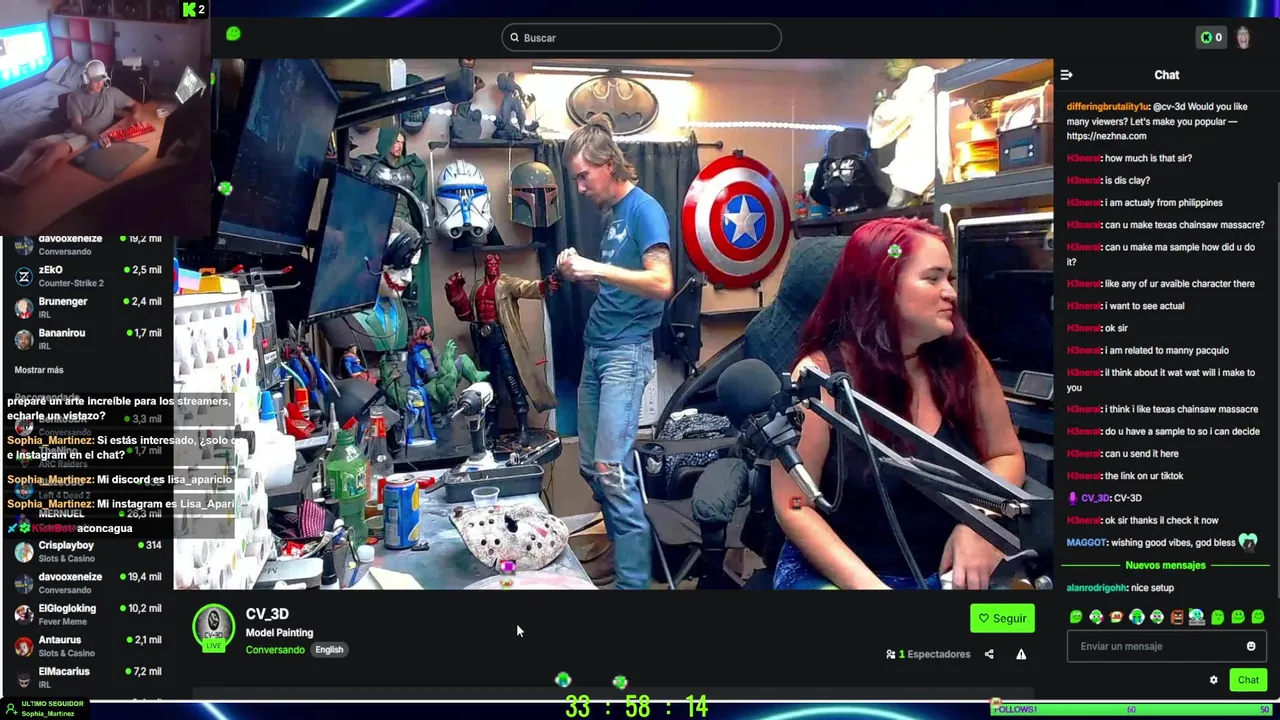Click the zEkO avatar icon
Screen dimensions: 1280x720
point(24,276)
